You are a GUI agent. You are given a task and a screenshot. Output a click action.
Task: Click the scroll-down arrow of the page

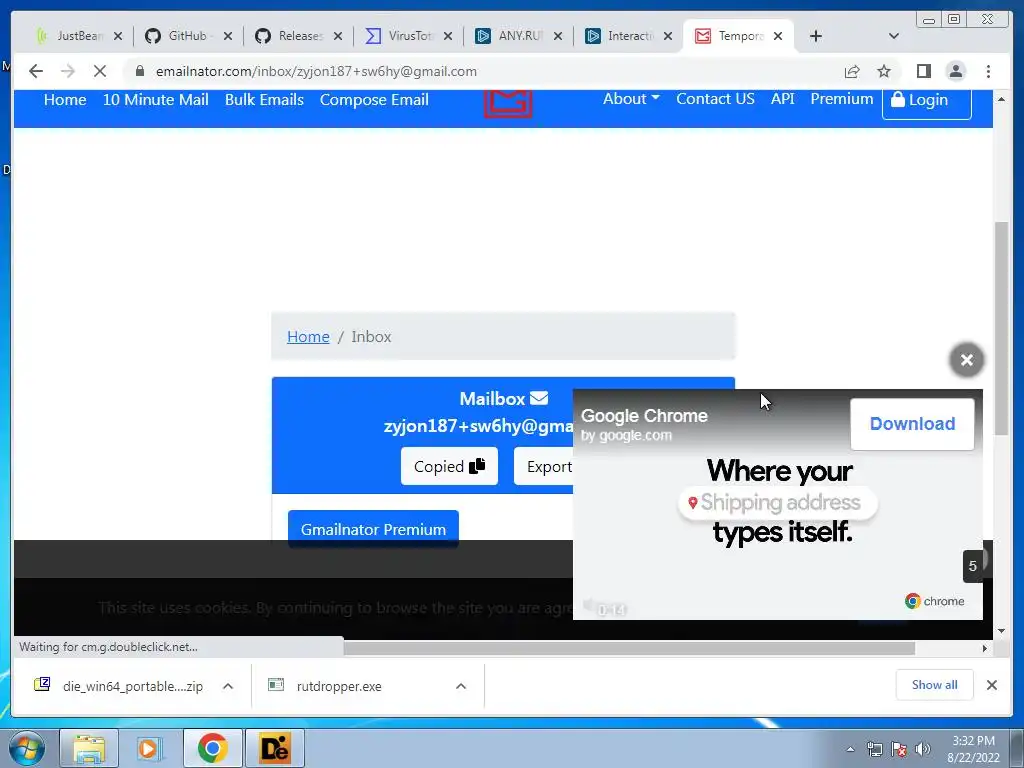[x=1001, y=631]
